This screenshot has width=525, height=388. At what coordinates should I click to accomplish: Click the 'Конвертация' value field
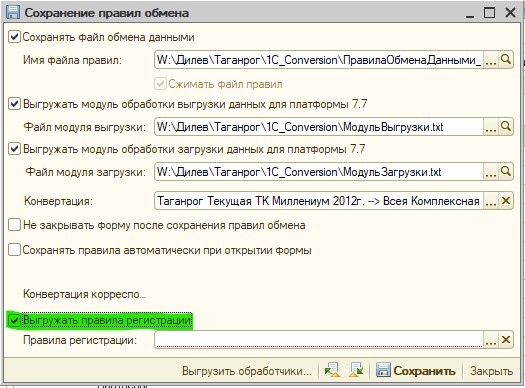tap(319, 201)
